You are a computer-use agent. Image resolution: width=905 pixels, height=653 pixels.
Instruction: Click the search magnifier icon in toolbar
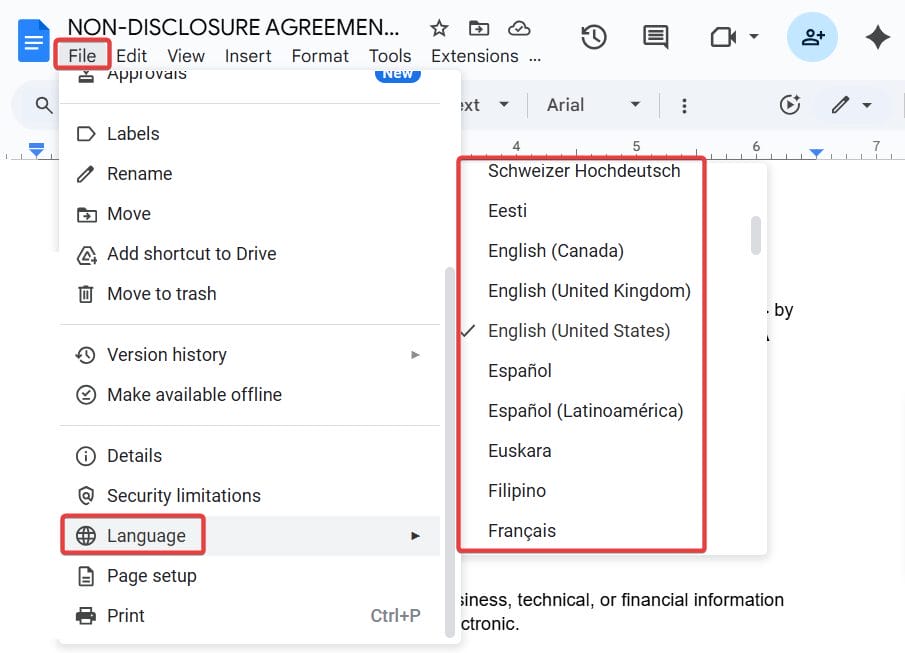pos(44,105)
